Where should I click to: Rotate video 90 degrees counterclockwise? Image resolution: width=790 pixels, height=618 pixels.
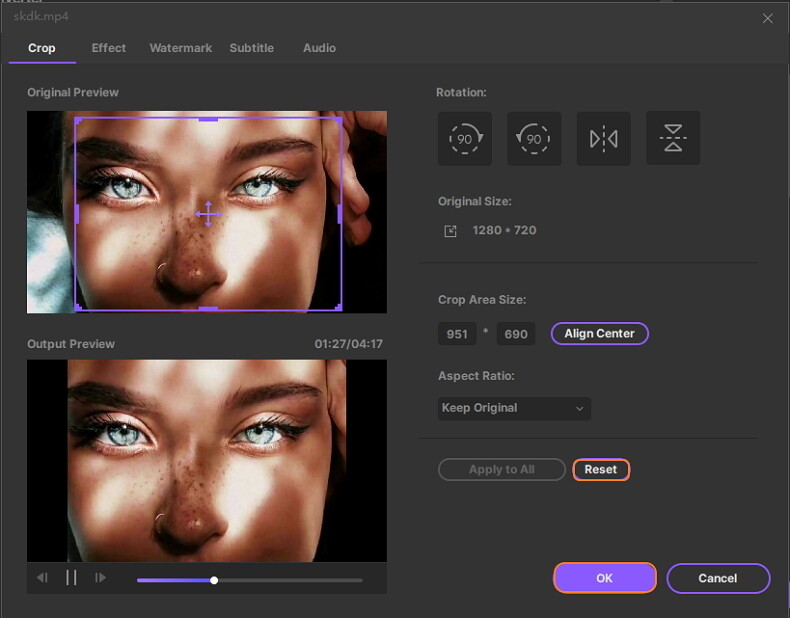point(534,138)
